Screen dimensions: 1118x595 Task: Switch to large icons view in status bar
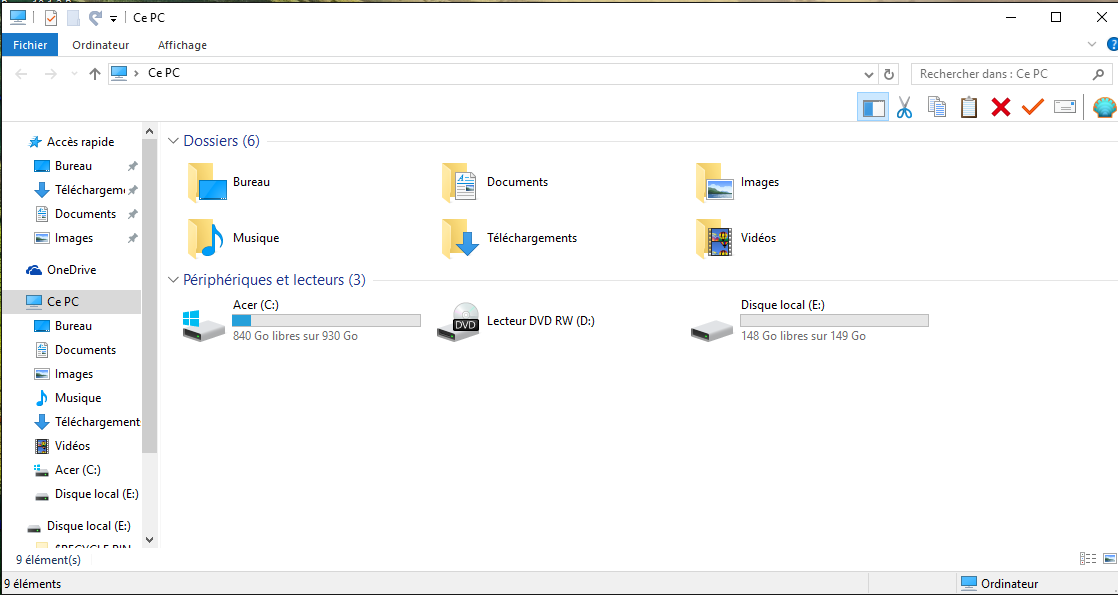(x=1109, y=559)
